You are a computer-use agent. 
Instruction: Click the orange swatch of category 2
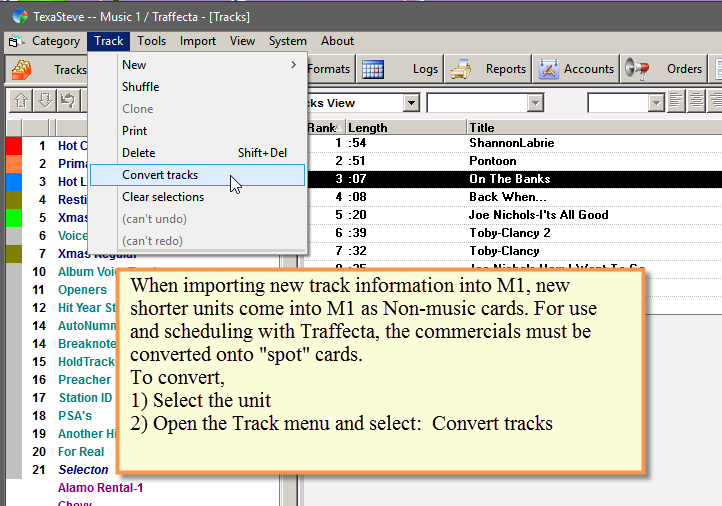tap(14, 164)
